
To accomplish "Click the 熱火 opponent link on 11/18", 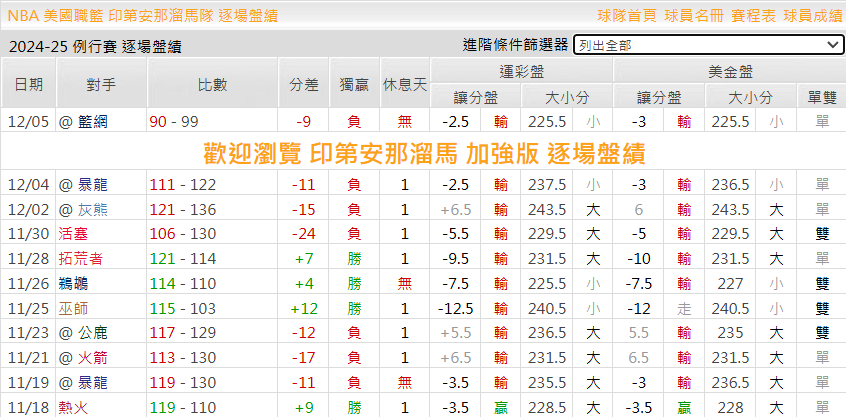I will pos(72,407).
